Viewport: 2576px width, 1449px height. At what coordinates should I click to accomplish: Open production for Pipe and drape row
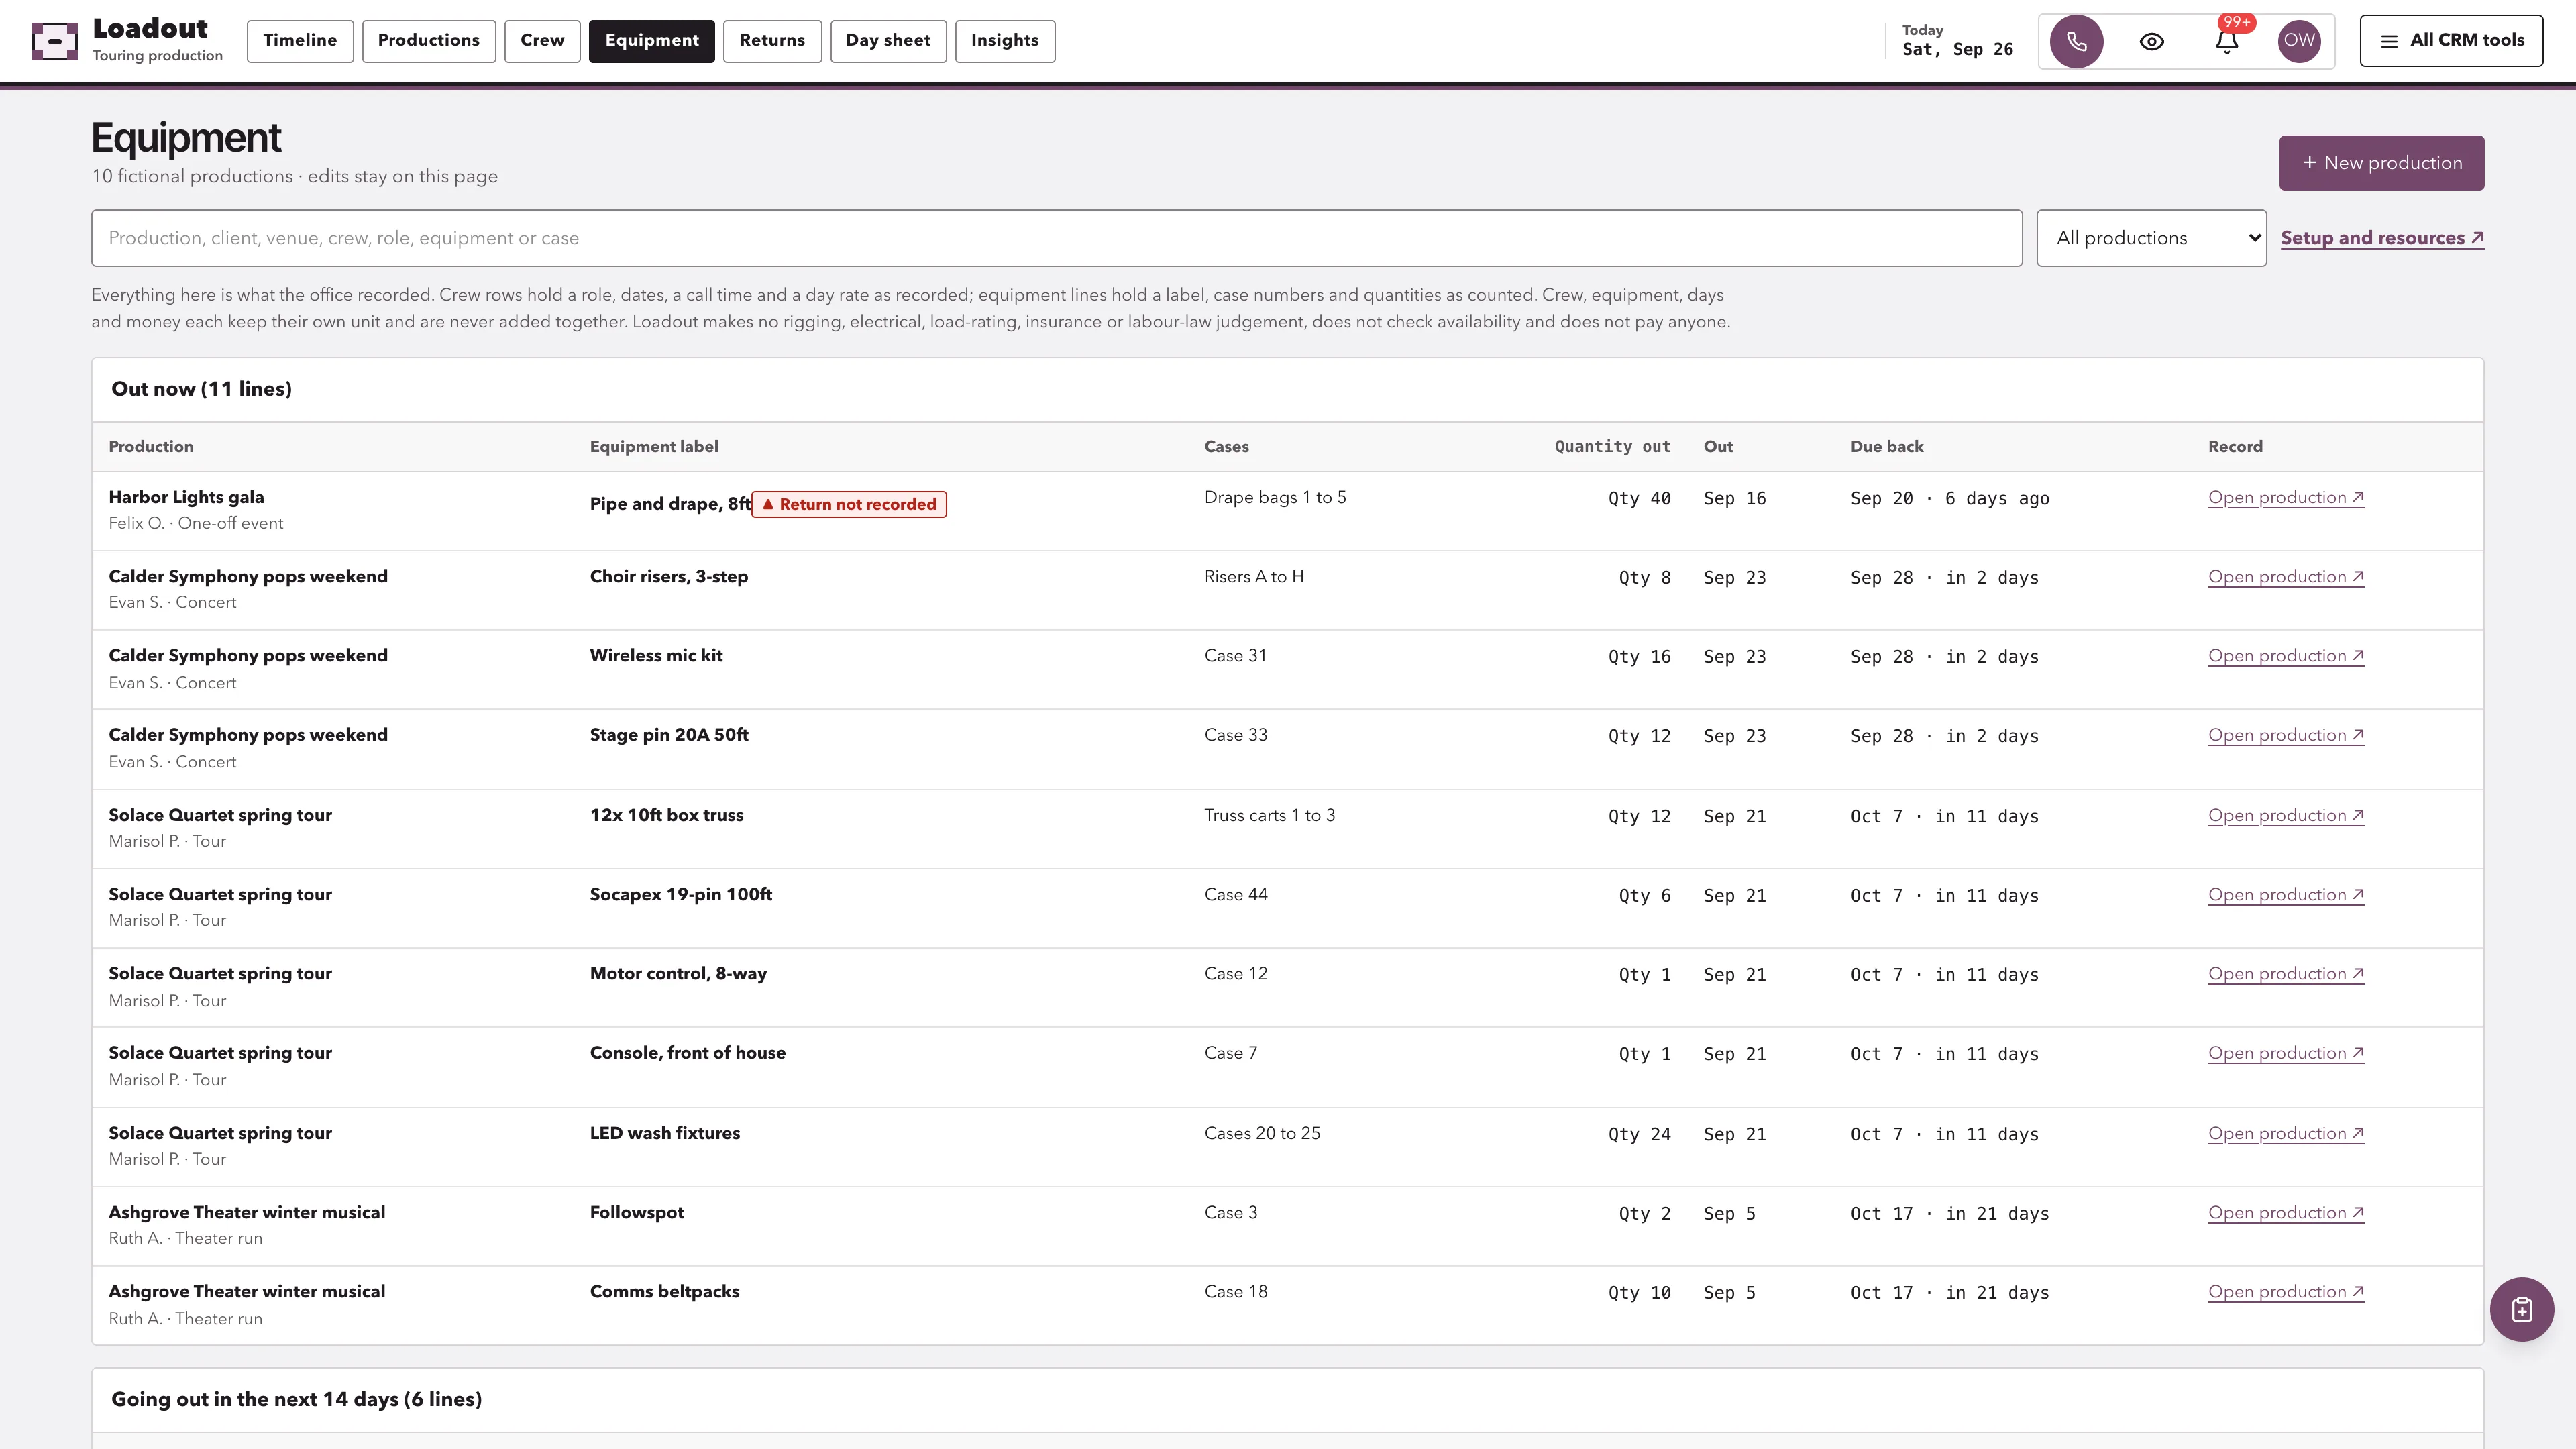(2285, 498)
